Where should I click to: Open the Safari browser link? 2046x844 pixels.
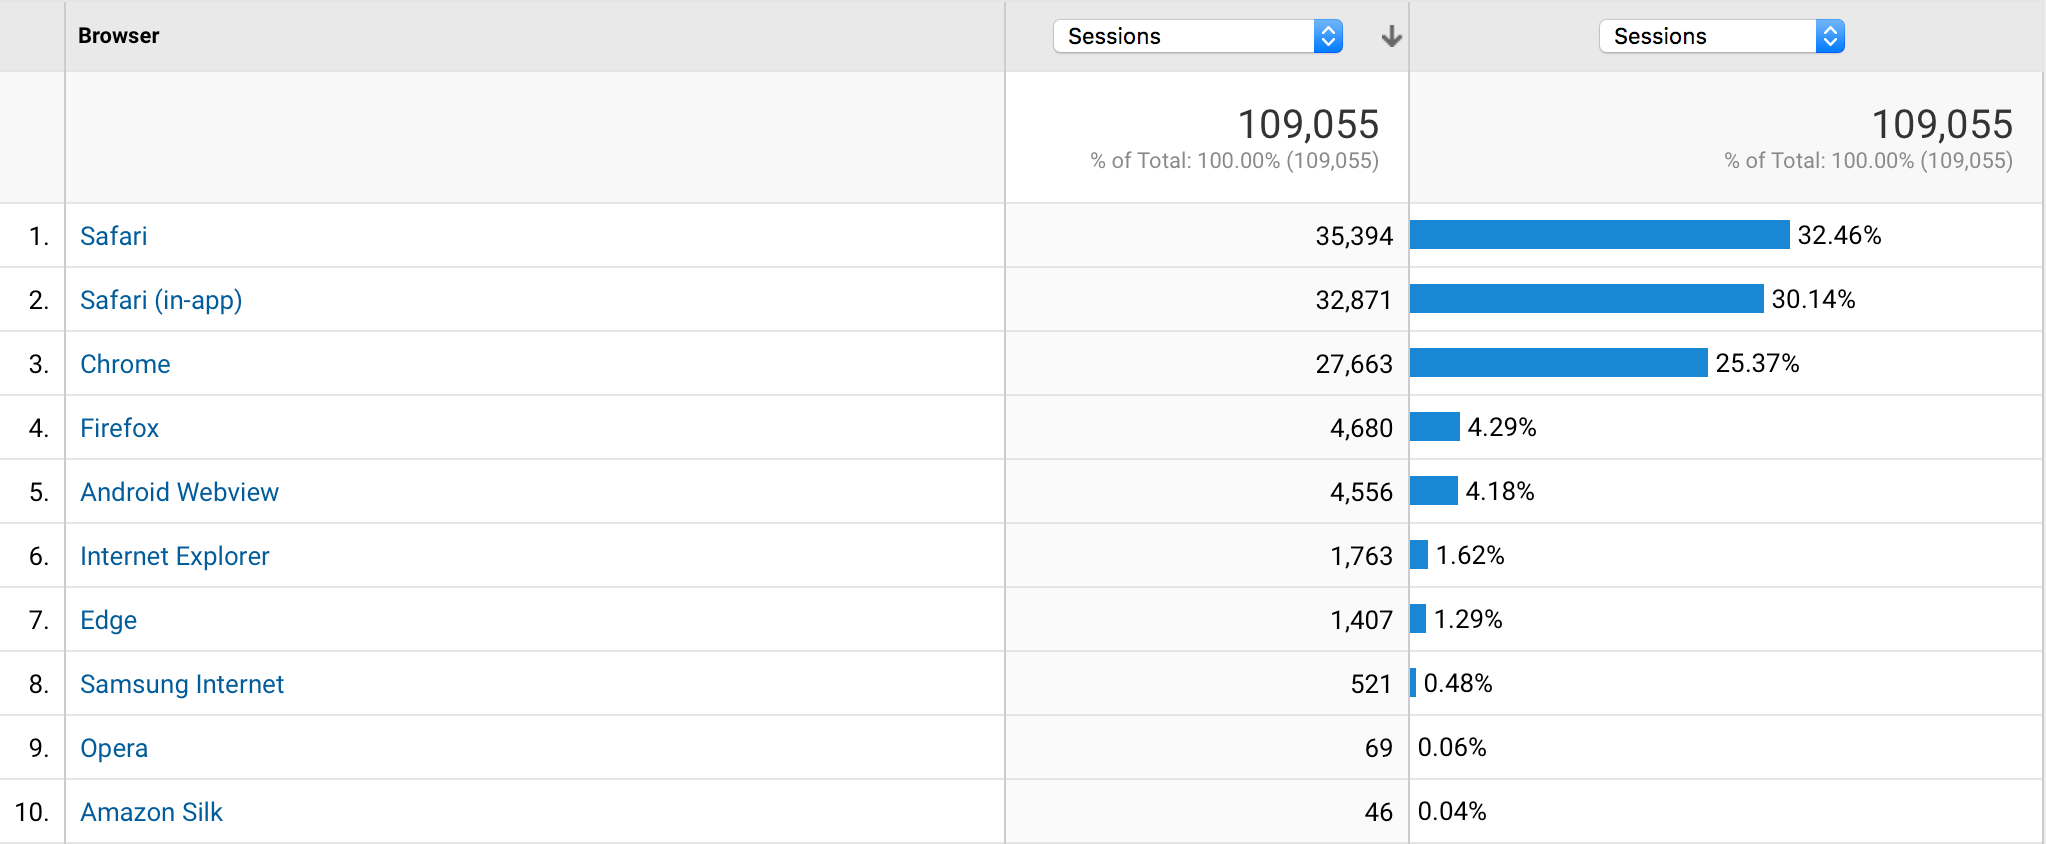[114, 236]
